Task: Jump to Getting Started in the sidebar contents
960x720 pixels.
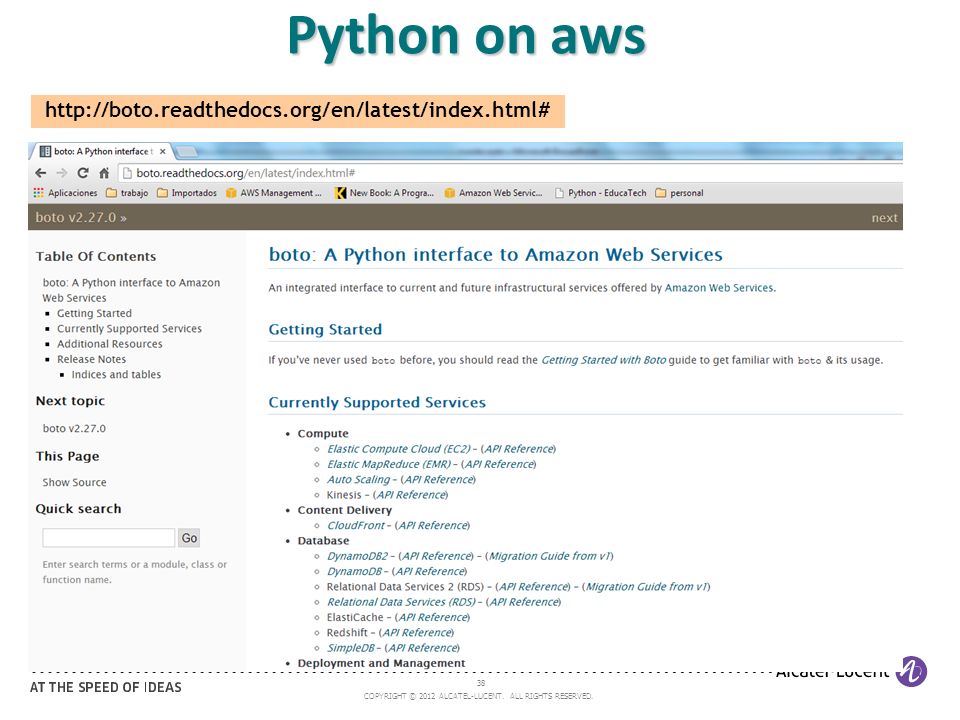Action: click(94, 313)
